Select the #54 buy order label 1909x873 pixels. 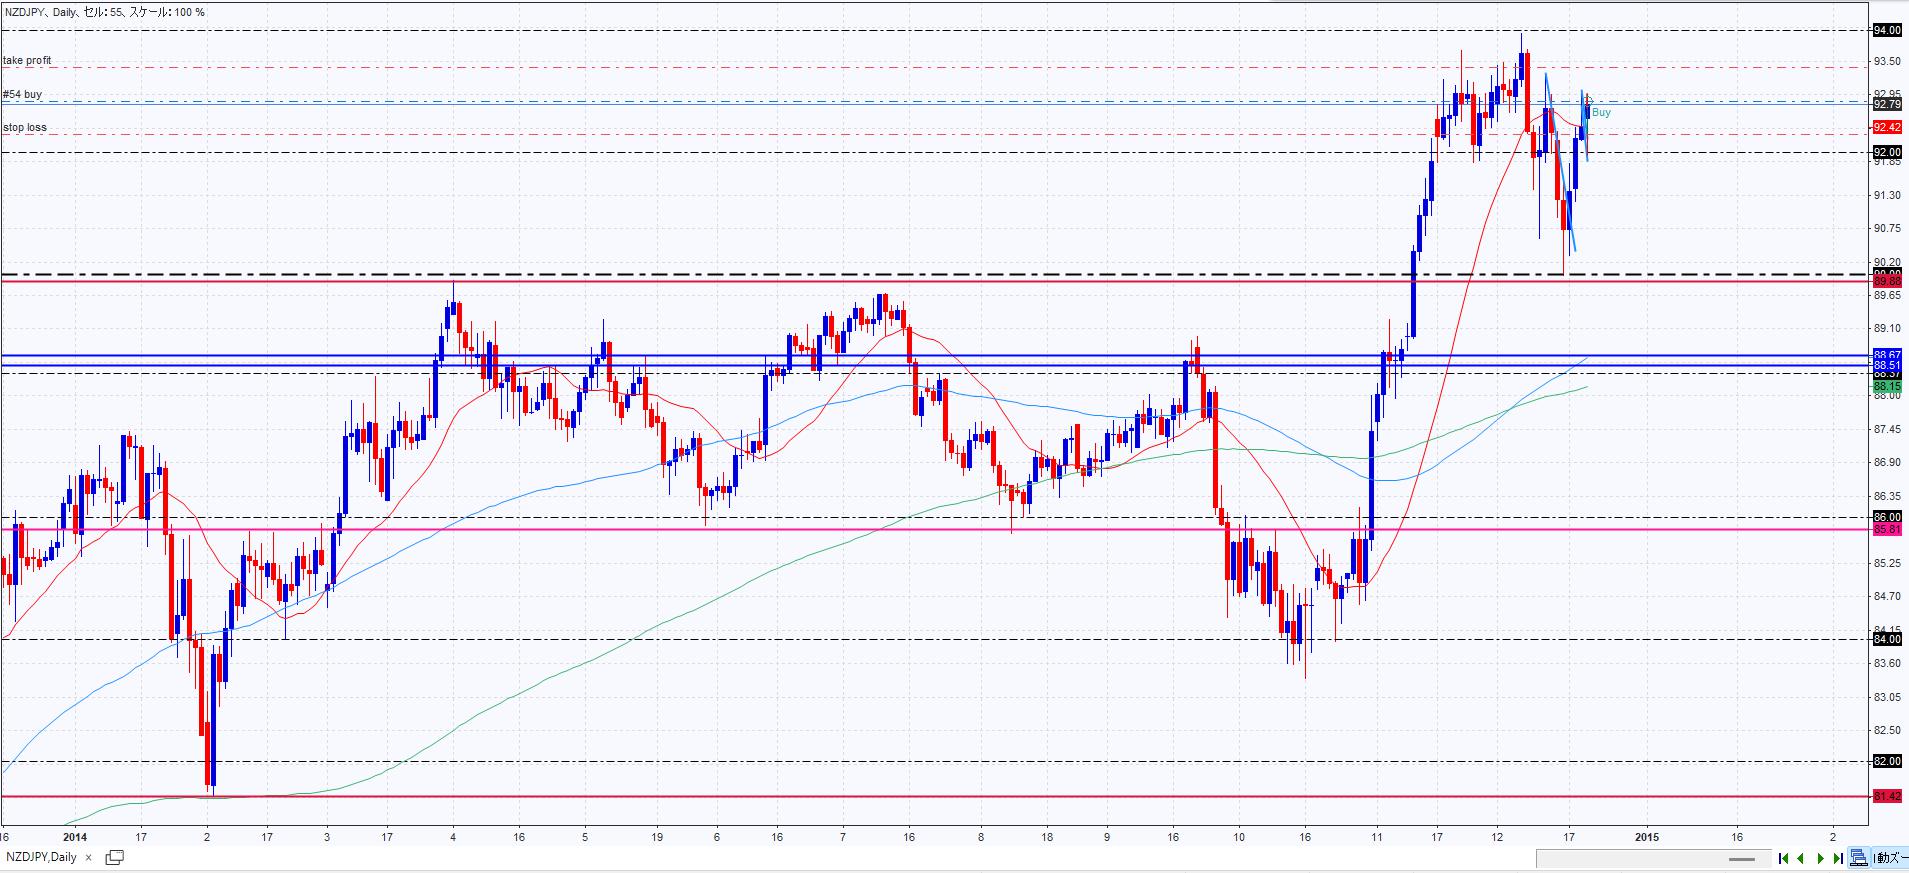coord(23,95)
